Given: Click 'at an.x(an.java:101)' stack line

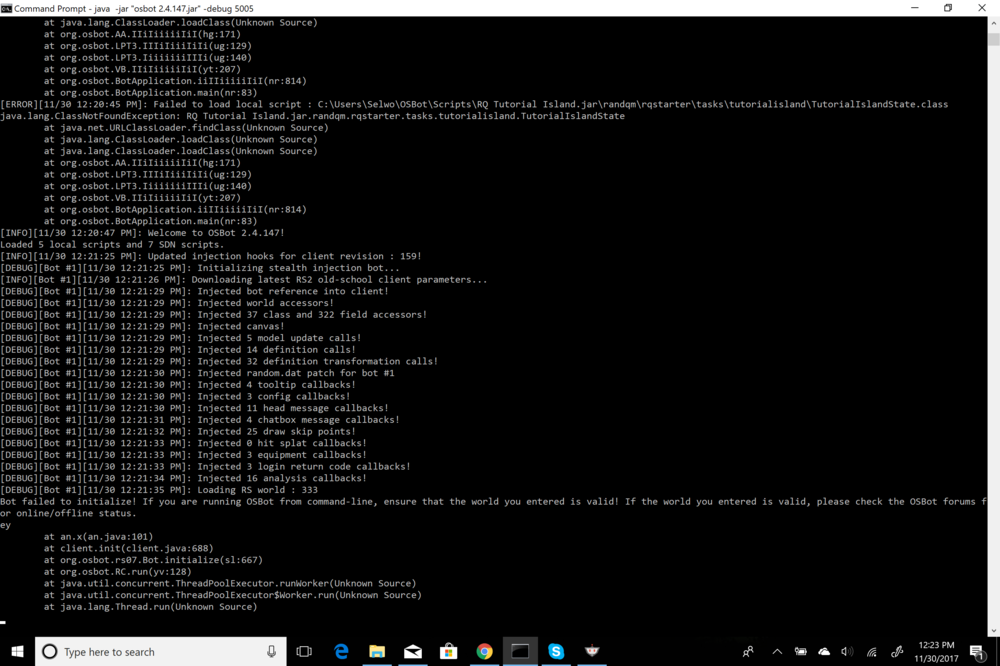Looking at the screenshot, I should pyautogui.click(x=98, y=536).
